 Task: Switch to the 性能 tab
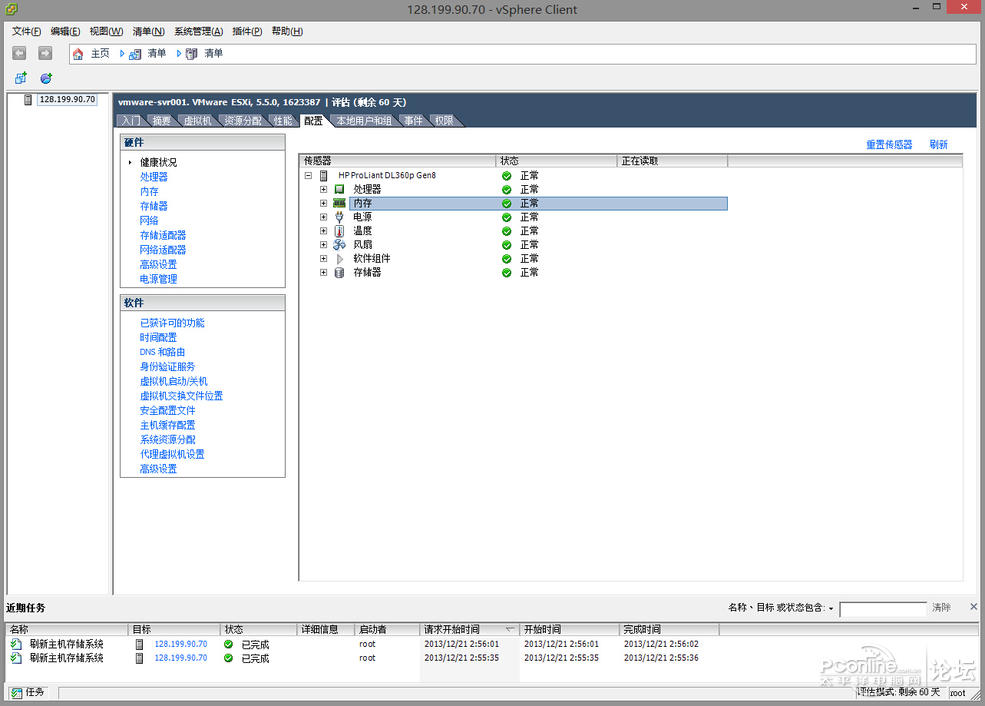pos(283,121)
